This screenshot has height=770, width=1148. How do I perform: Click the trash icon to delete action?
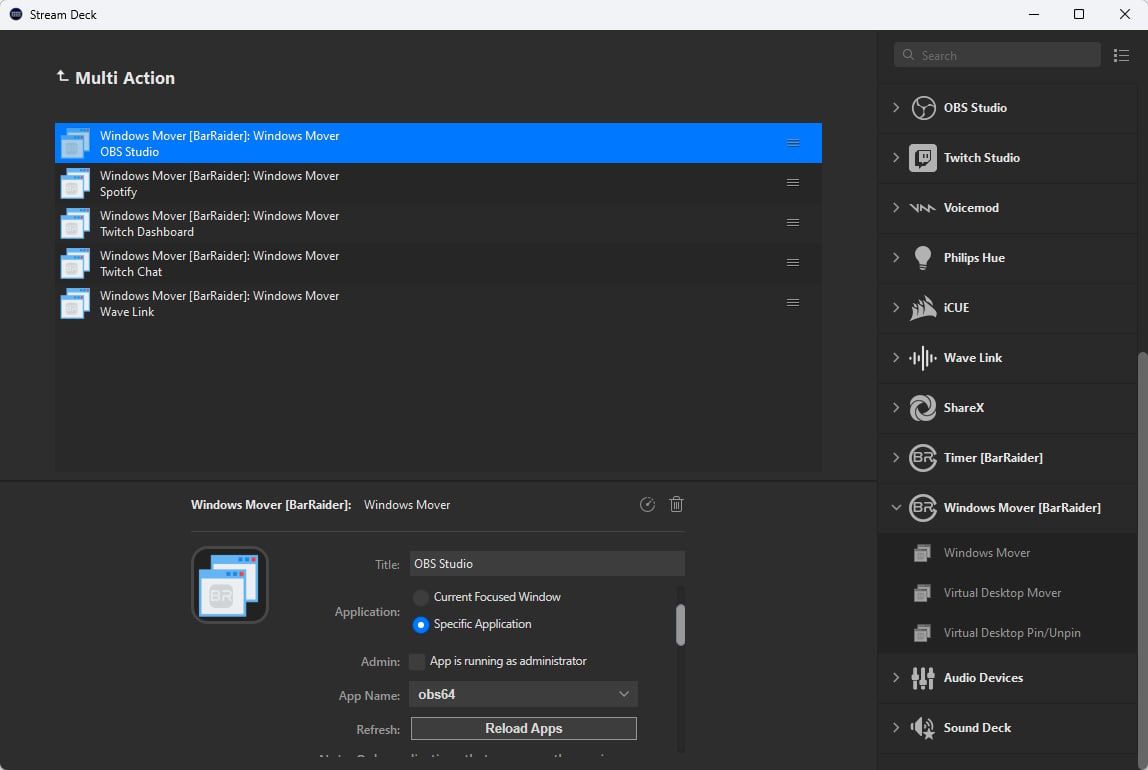[x=676, y=505]
